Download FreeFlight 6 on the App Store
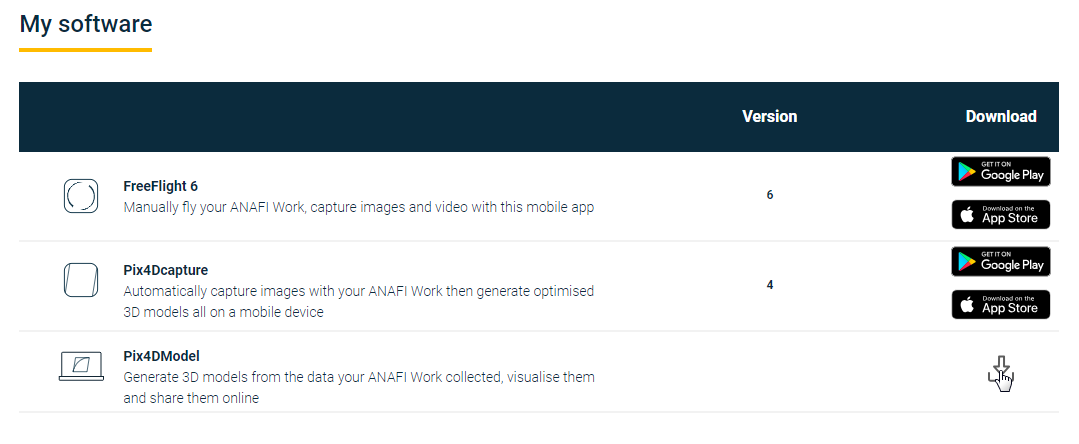Screen dimensions: 1079x444 tap(1001, 215)
